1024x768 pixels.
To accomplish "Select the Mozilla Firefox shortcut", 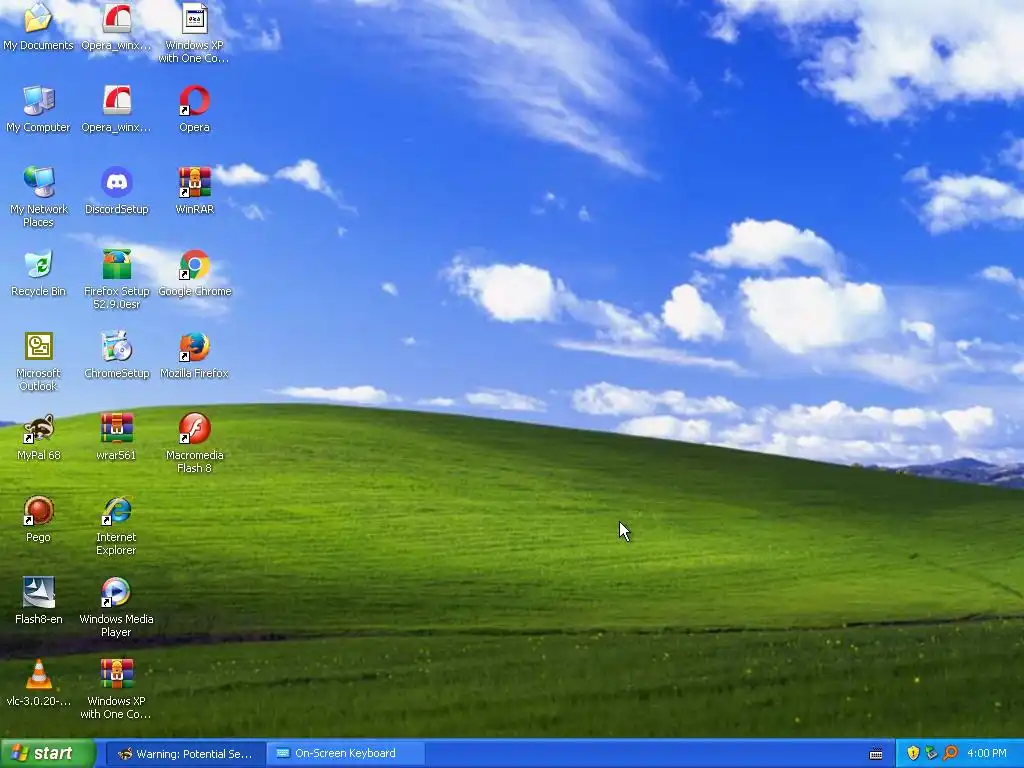I will pos(195,347).
